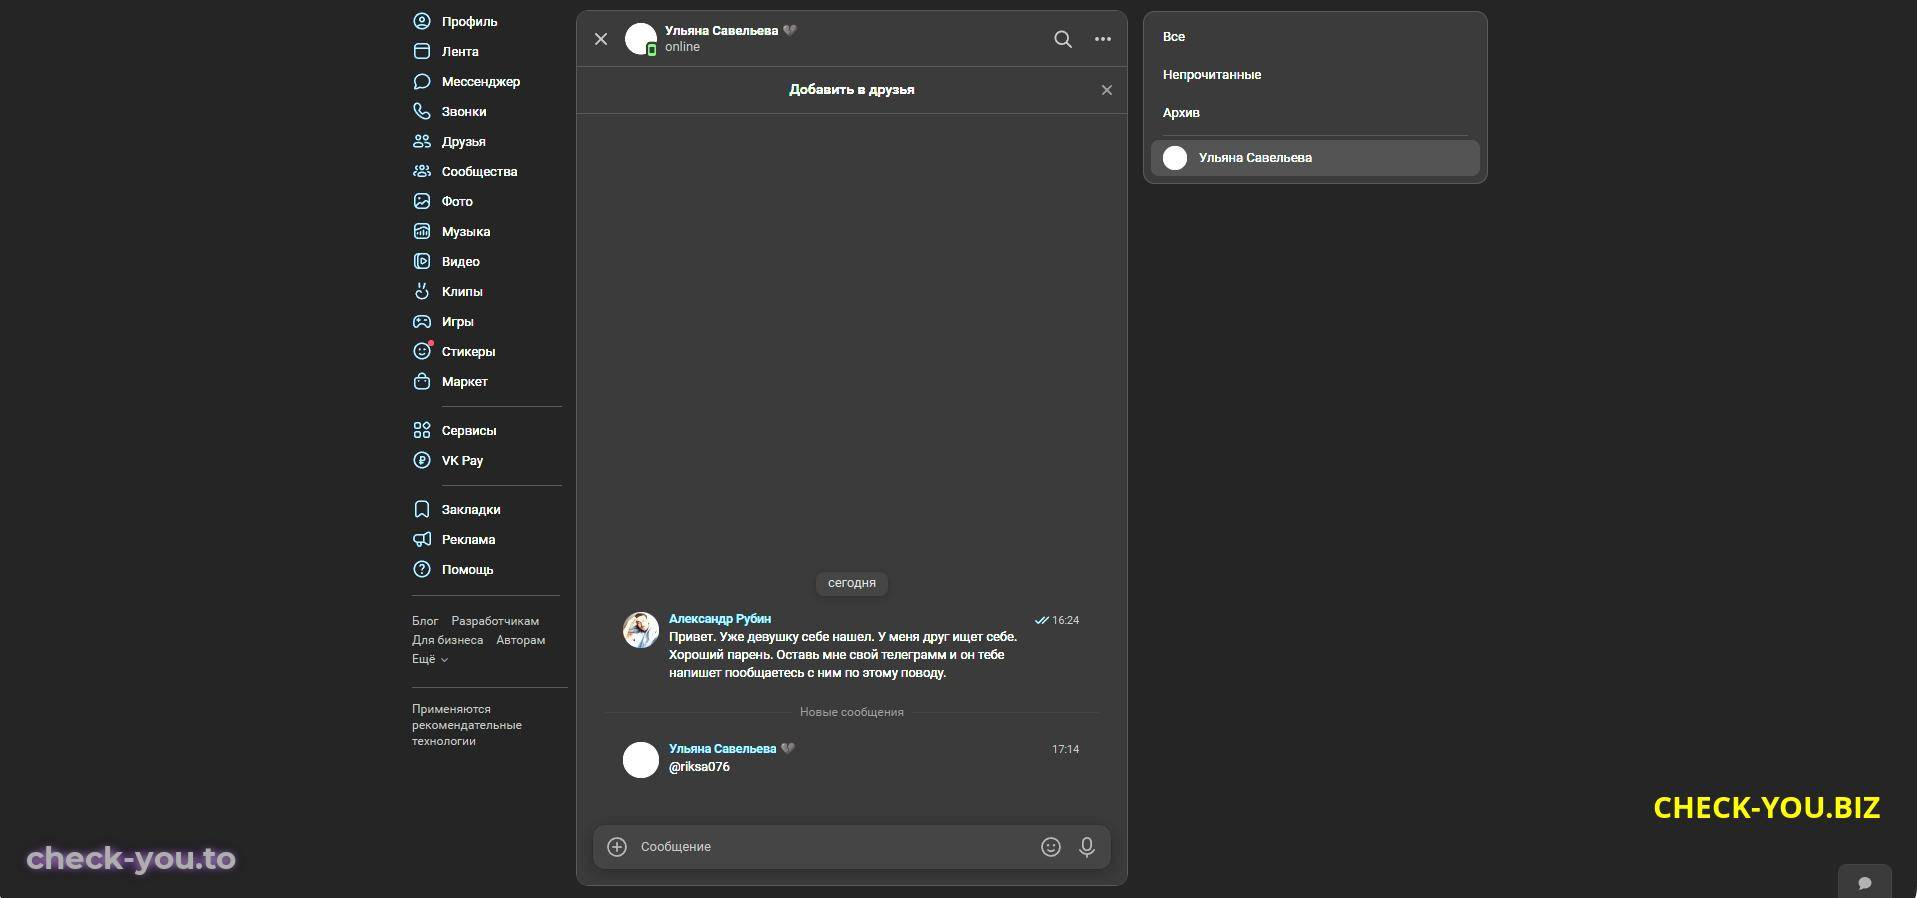Click the 16:24 message timestamp
This screenshot has height=898, width=1917.
tap(1065, 621)
